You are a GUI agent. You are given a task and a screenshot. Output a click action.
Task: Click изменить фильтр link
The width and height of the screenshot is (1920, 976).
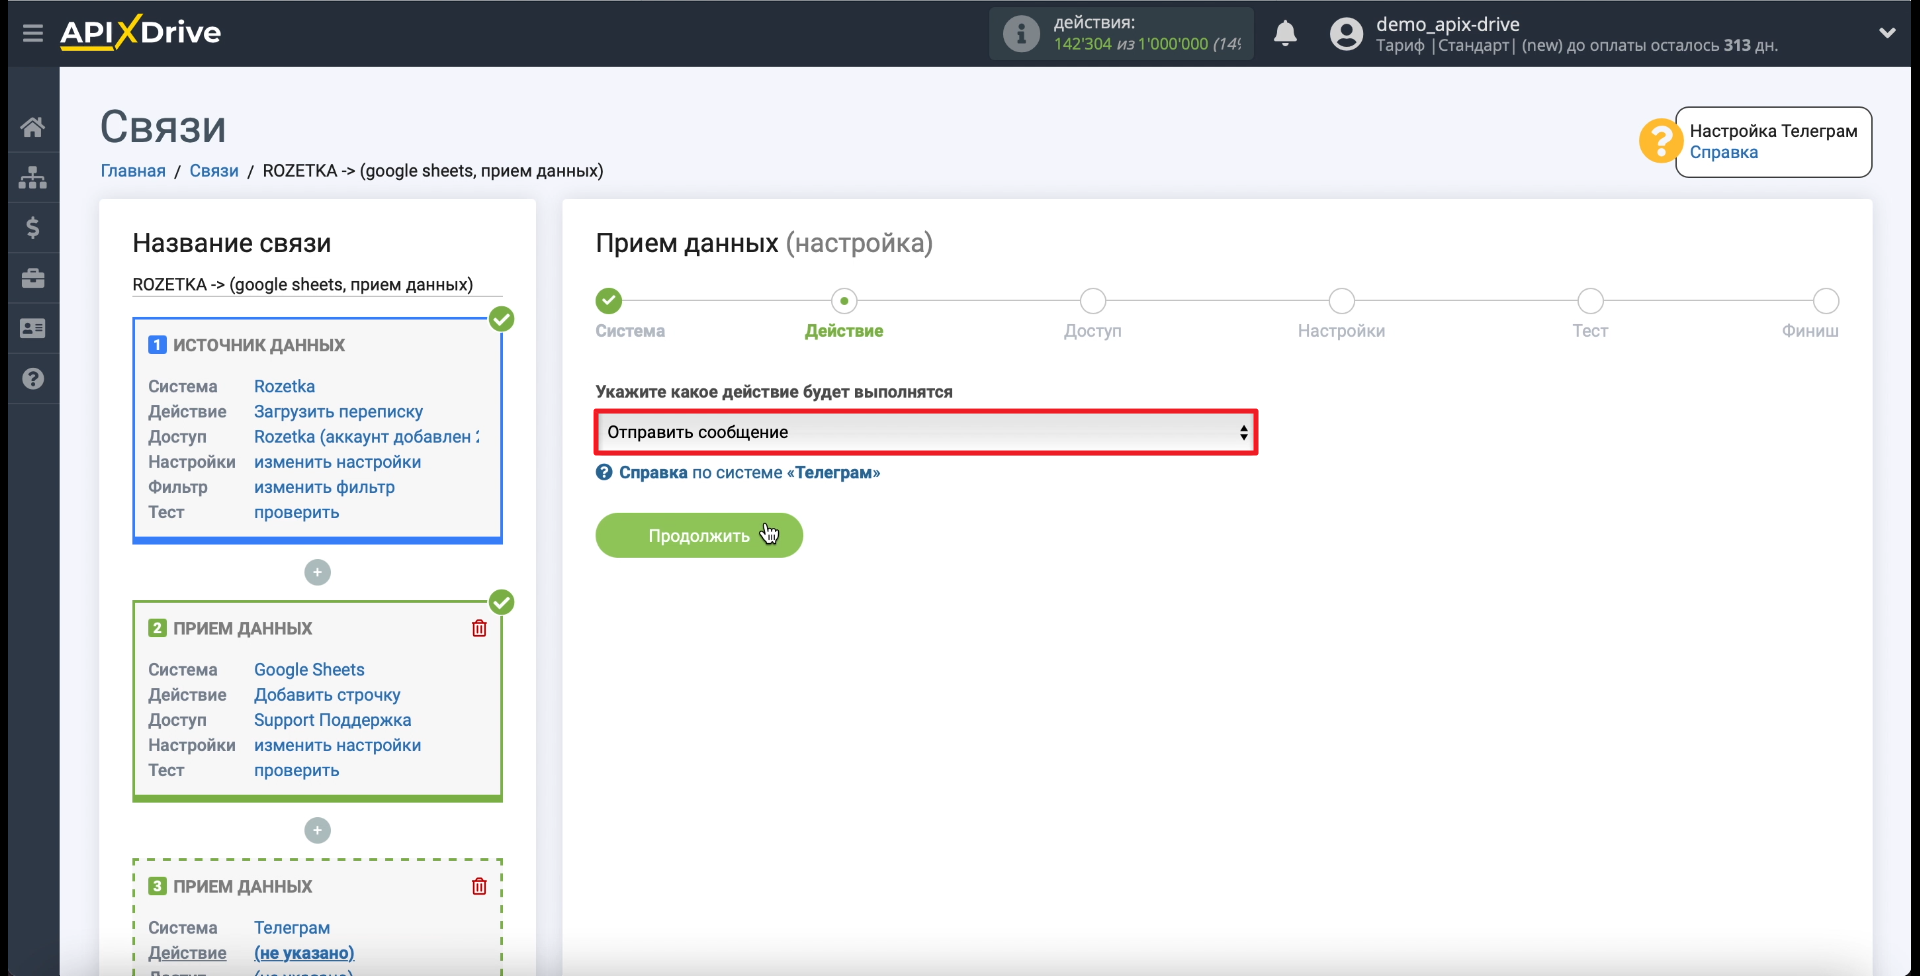click(324, 487)
